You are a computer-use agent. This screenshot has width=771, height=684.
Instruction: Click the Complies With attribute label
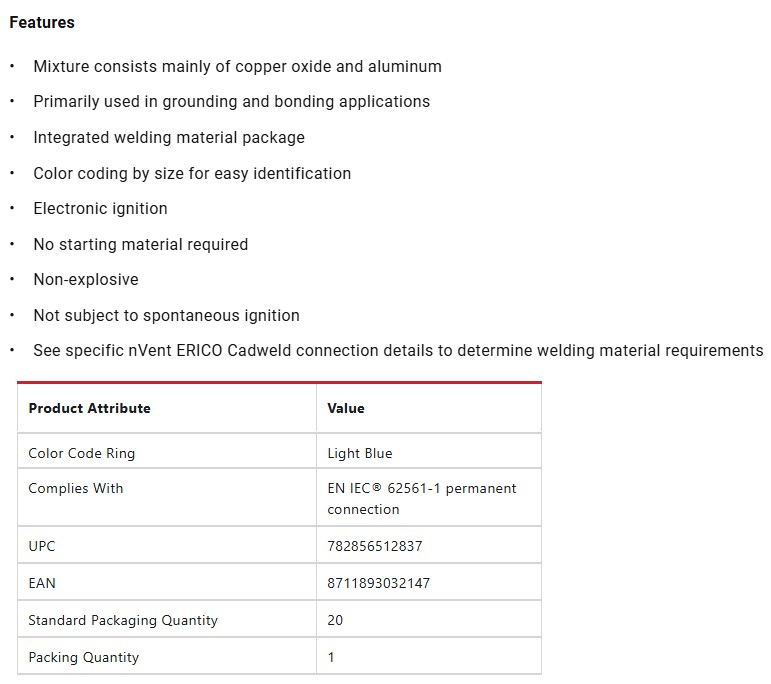76,488
